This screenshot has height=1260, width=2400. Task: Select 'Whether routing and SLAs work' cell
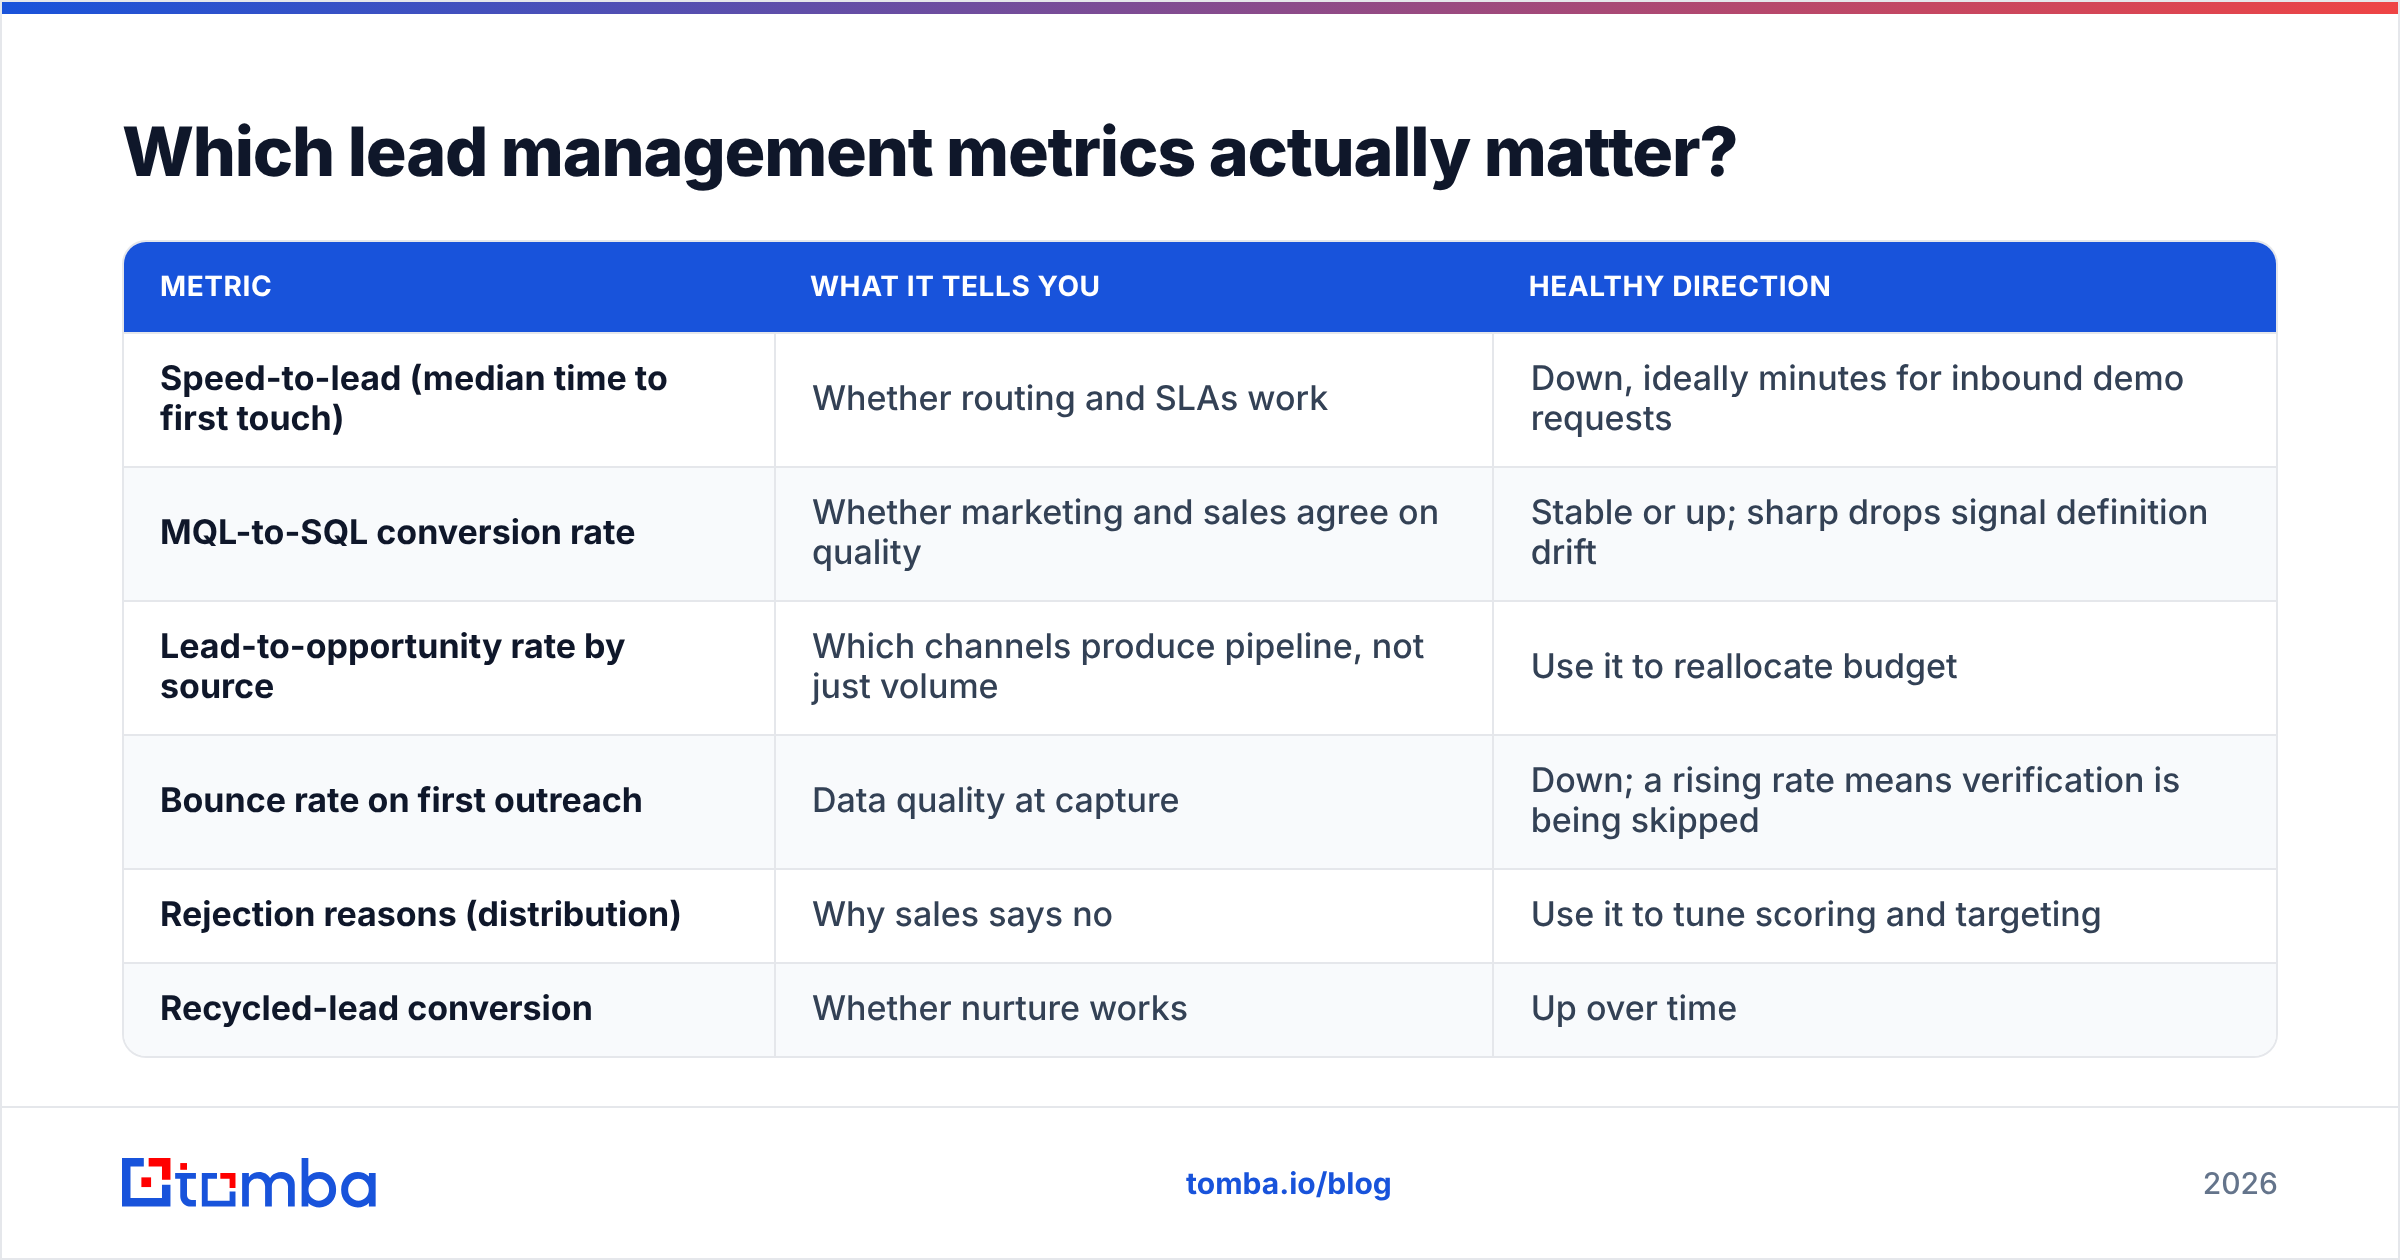pos(1134,399)
